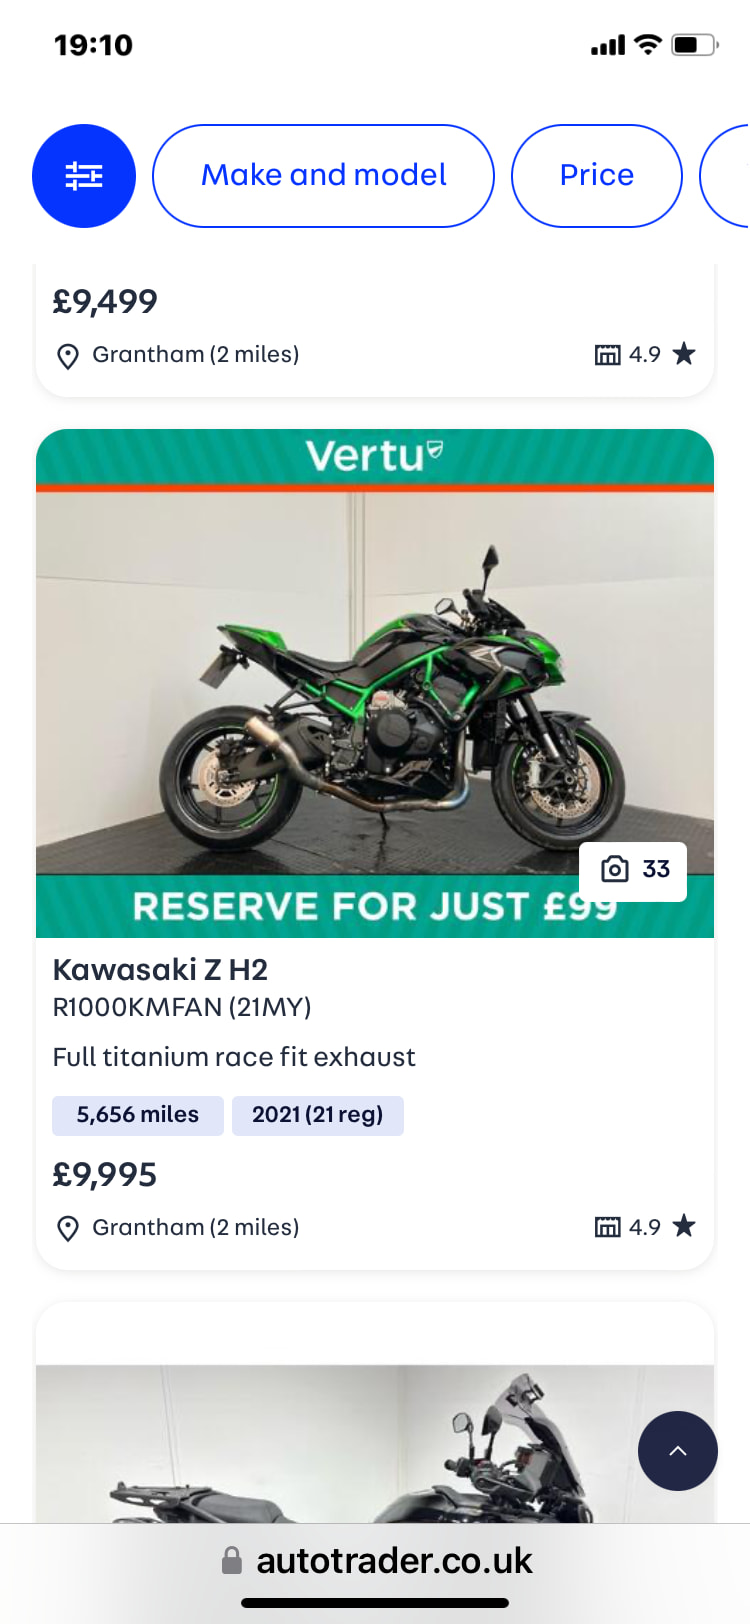Open the Kawasaki Z H2 listing title
The image size is (750, 1624).
coord(160,969)
